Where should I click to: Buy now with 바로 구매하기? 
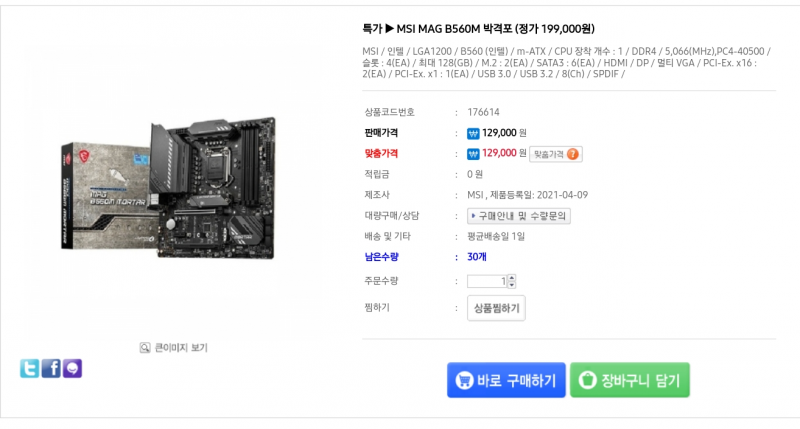[x=506, y=380]
